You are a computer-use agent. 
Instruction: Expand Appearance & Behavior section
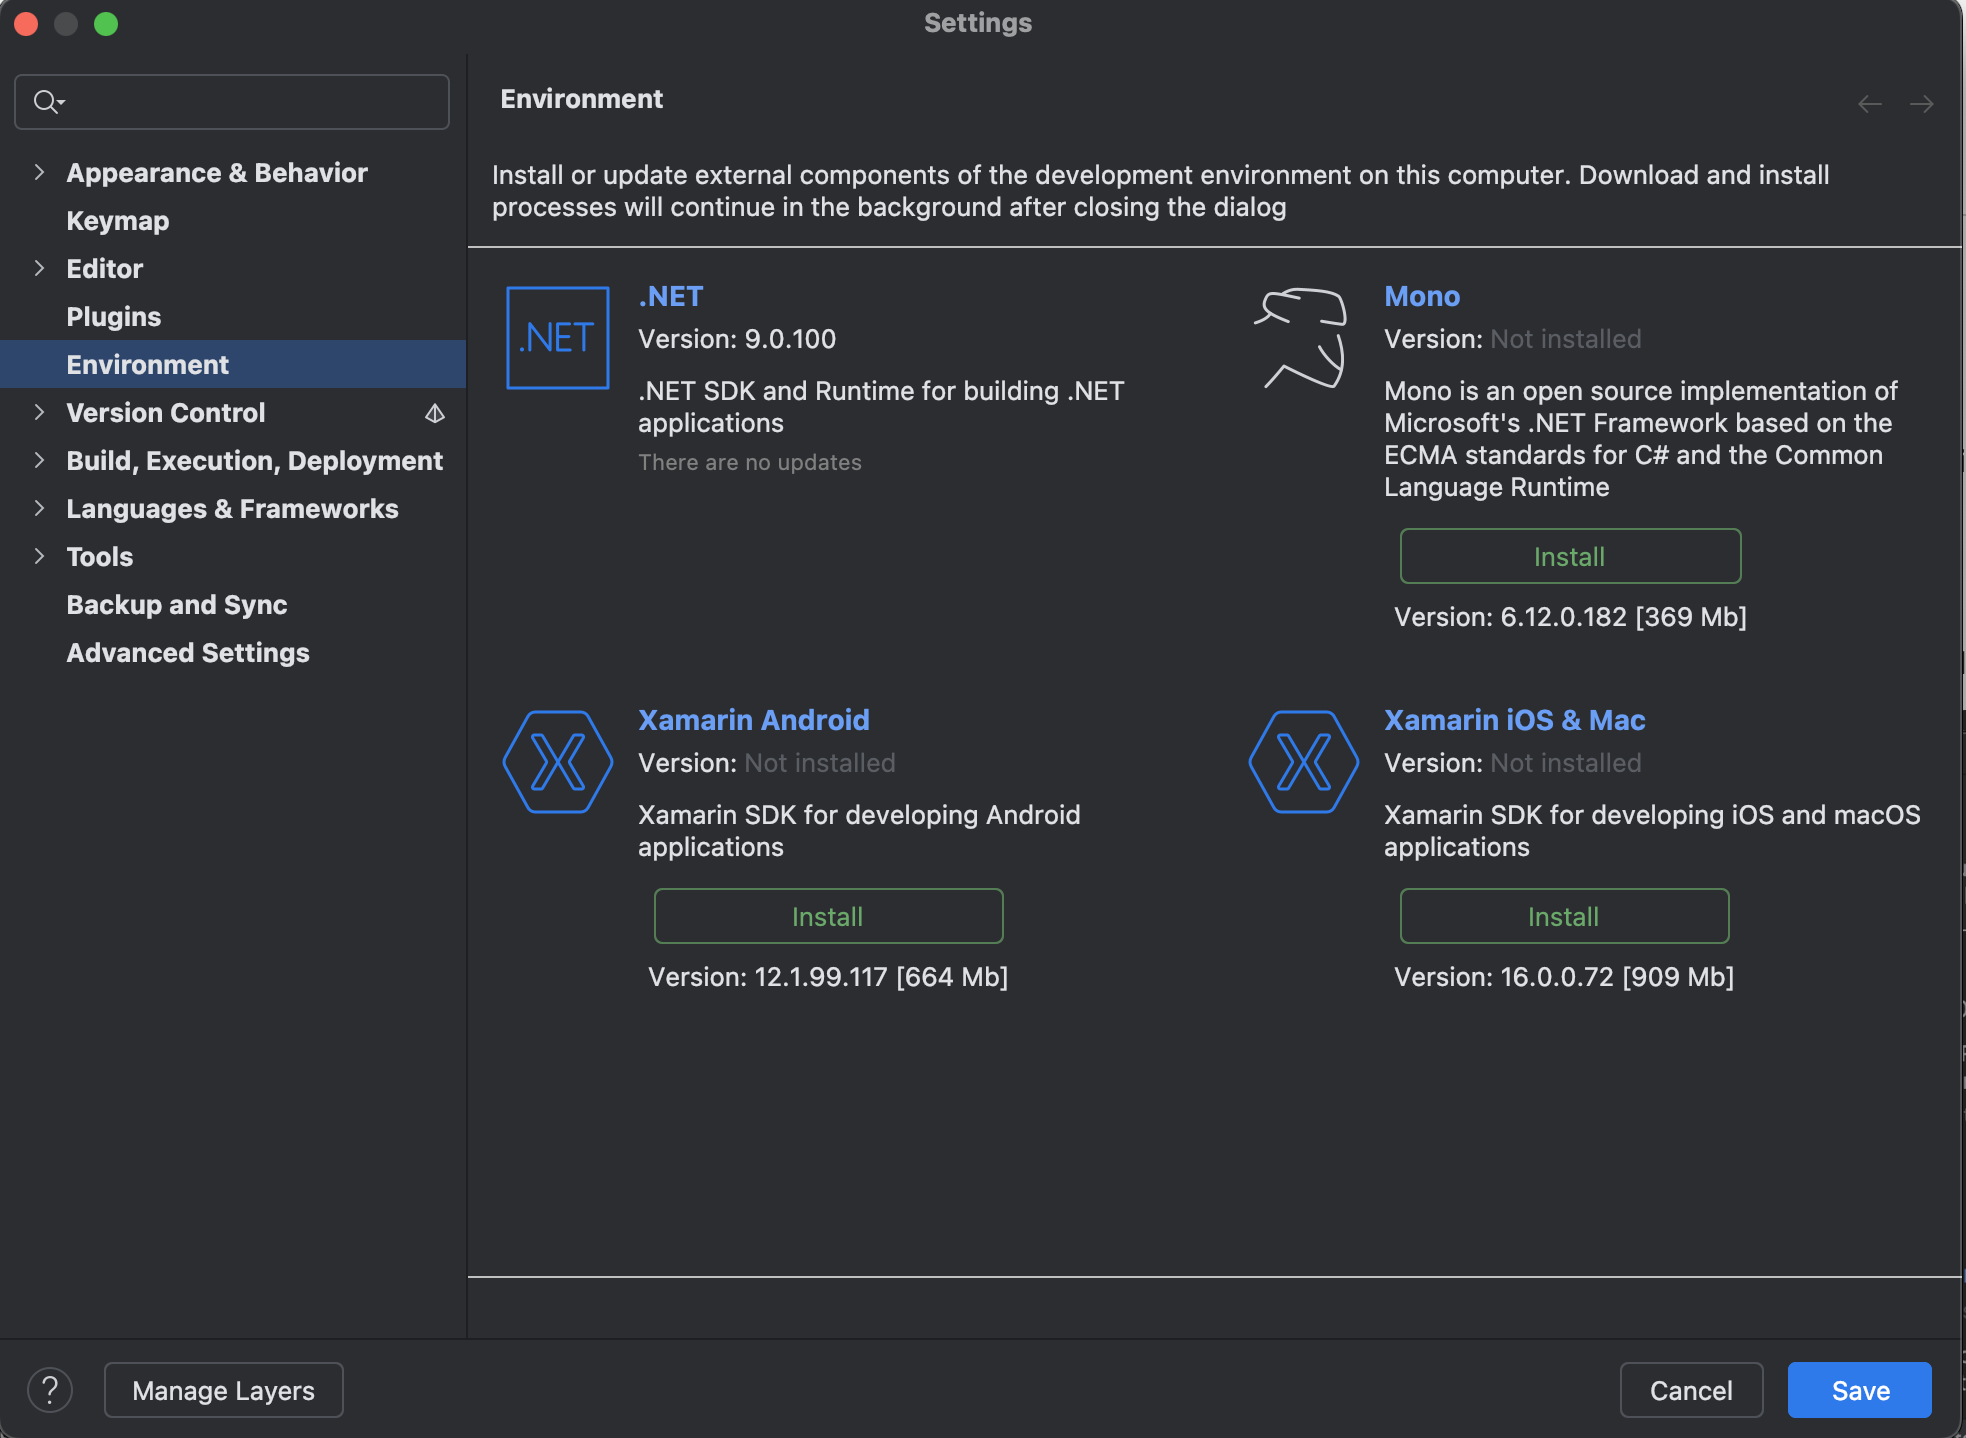[x=39, y=172]
